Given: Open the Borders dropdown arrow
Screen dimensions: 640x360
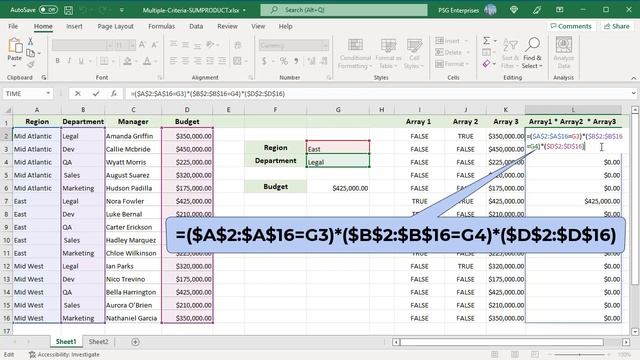Looking at the screenshot, I should pos(113,61).
